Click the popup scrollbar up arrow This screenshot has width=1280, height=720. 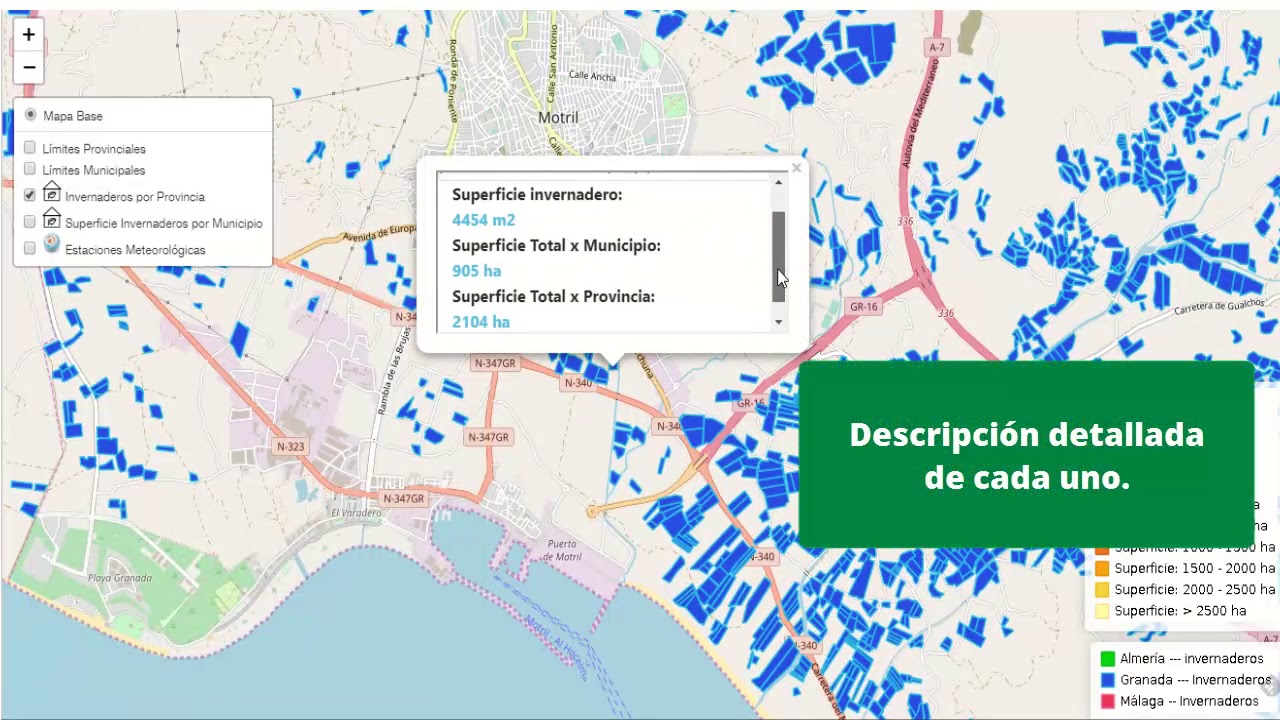pyautogui.click(x=779, y=182)
